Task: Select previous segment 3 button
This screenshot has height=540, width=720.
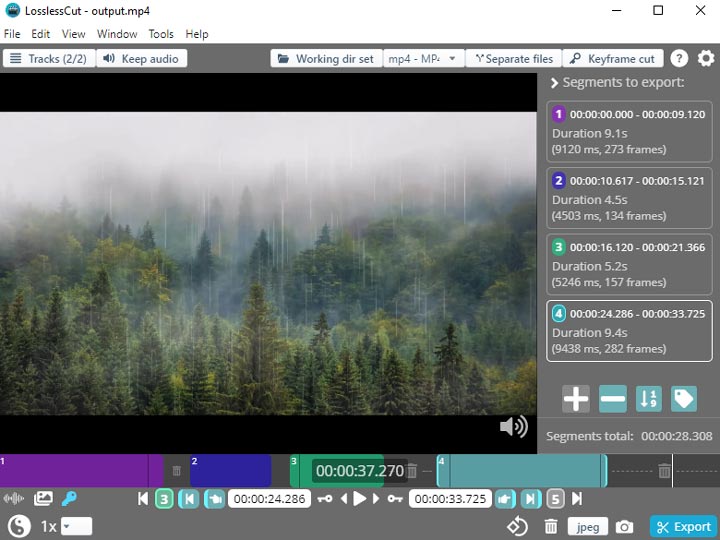Action: point(164,499)
